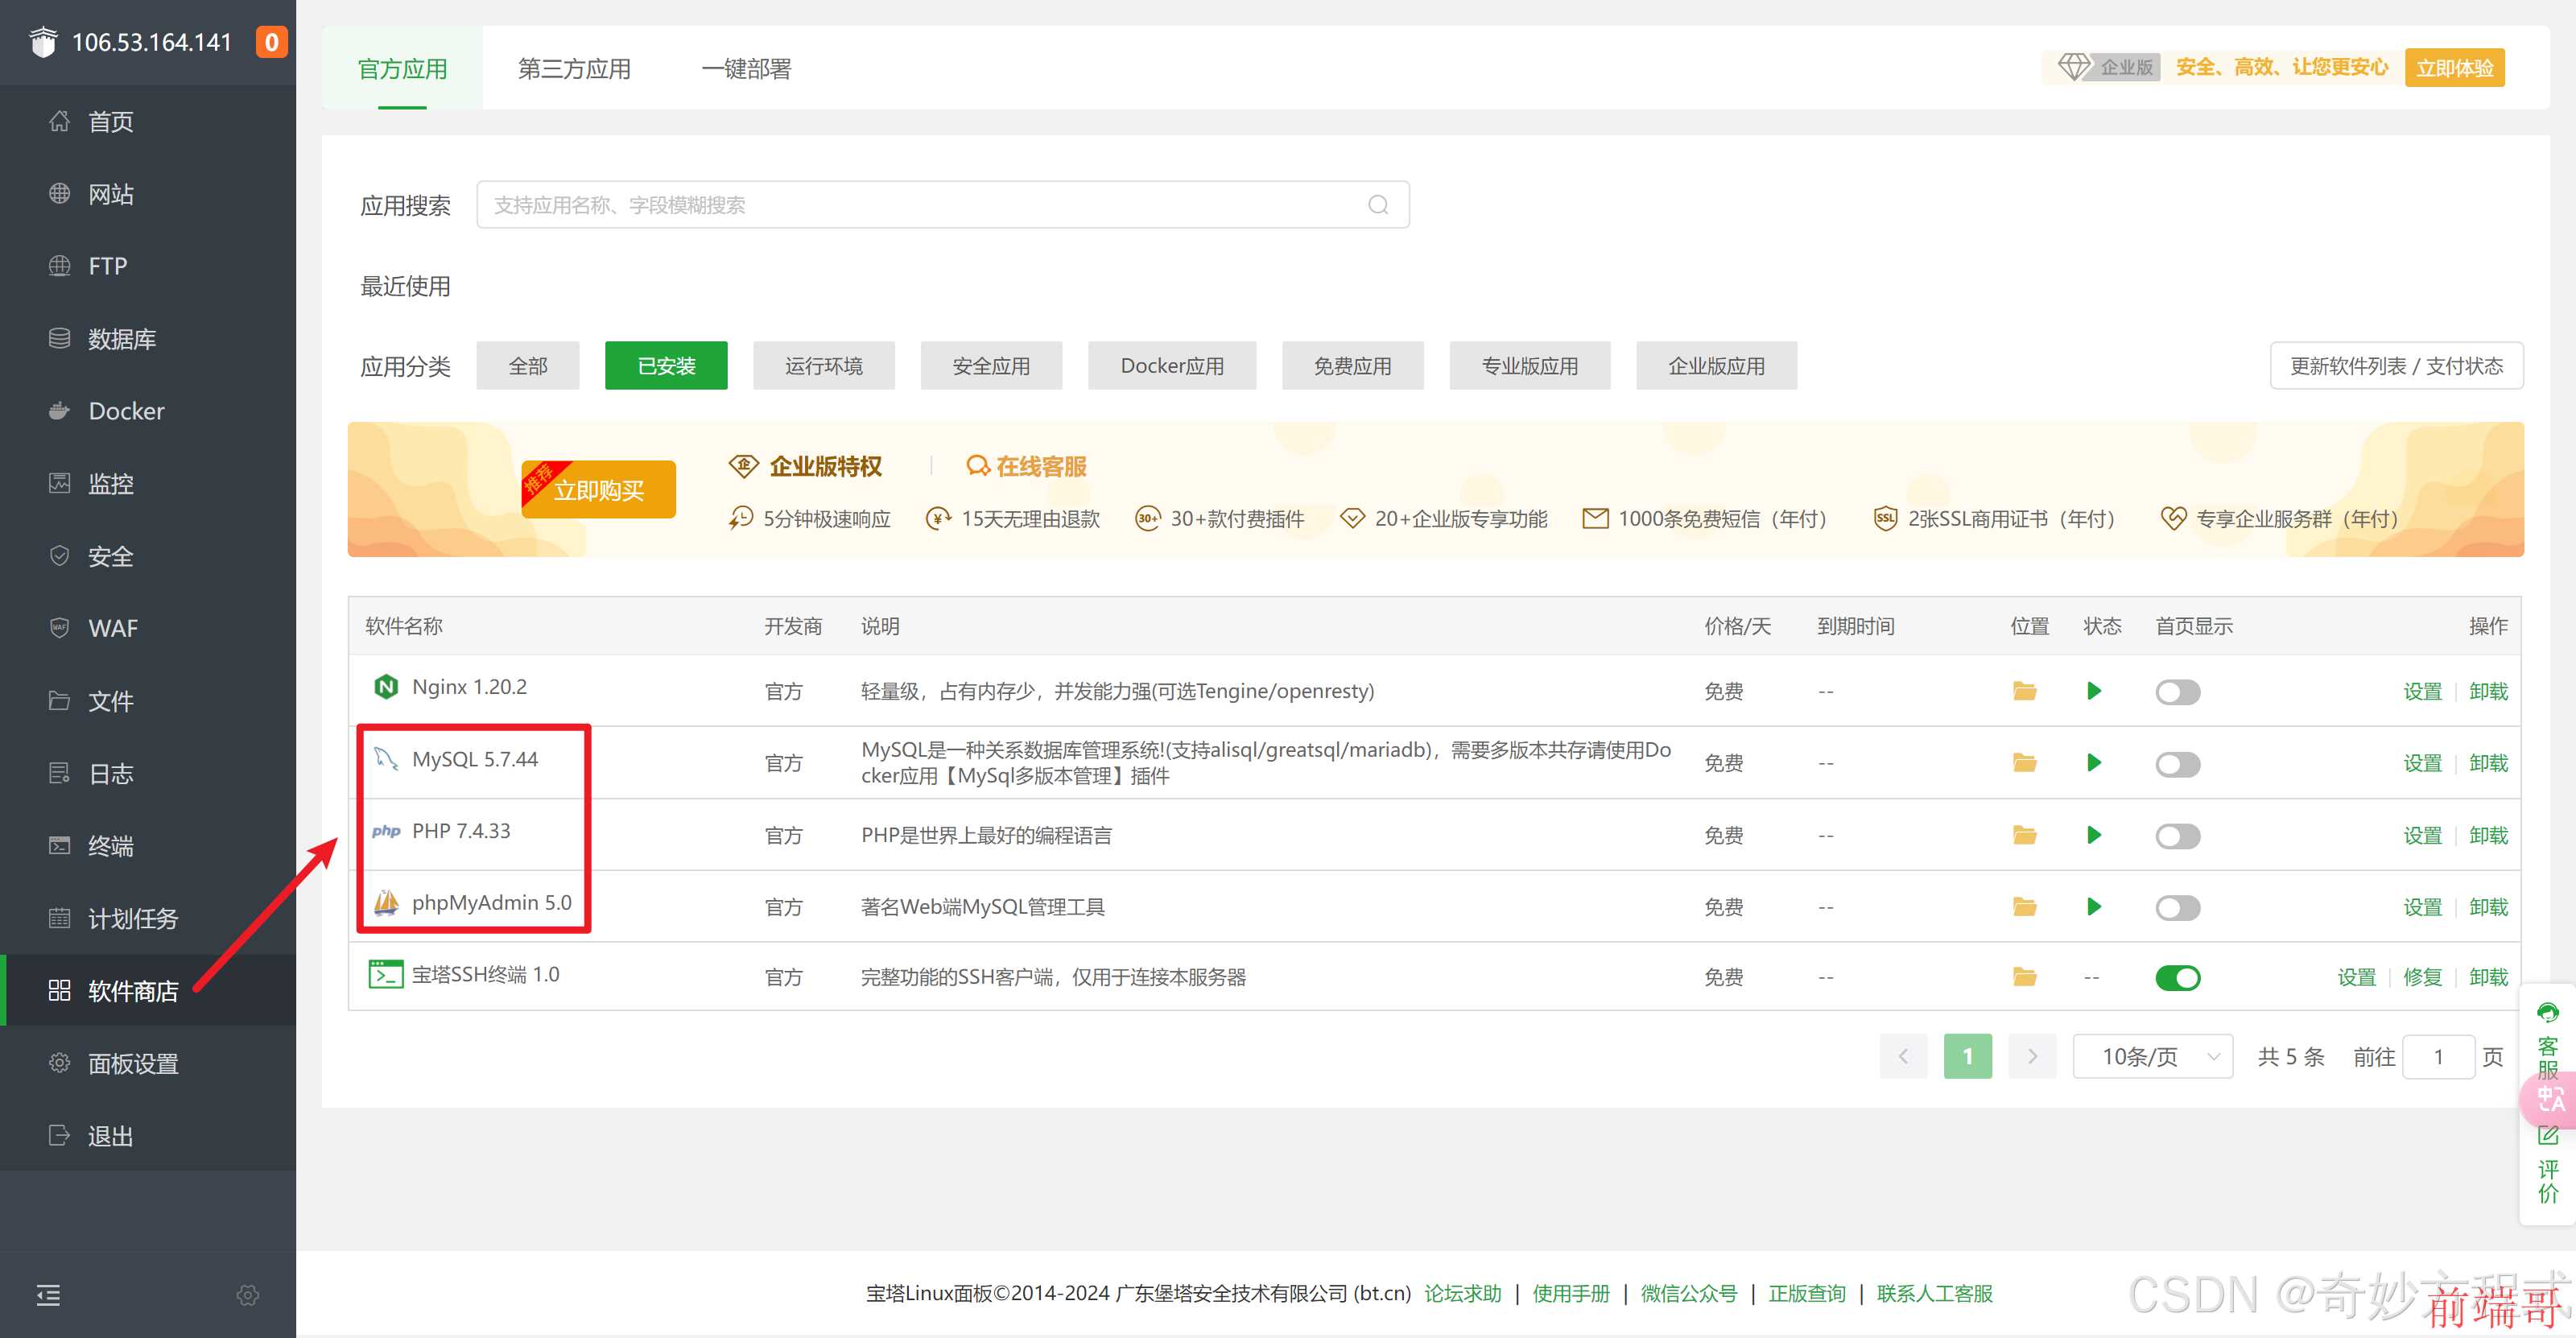Click the 评价 feedback edit icon

[x=2548, y=1136]
